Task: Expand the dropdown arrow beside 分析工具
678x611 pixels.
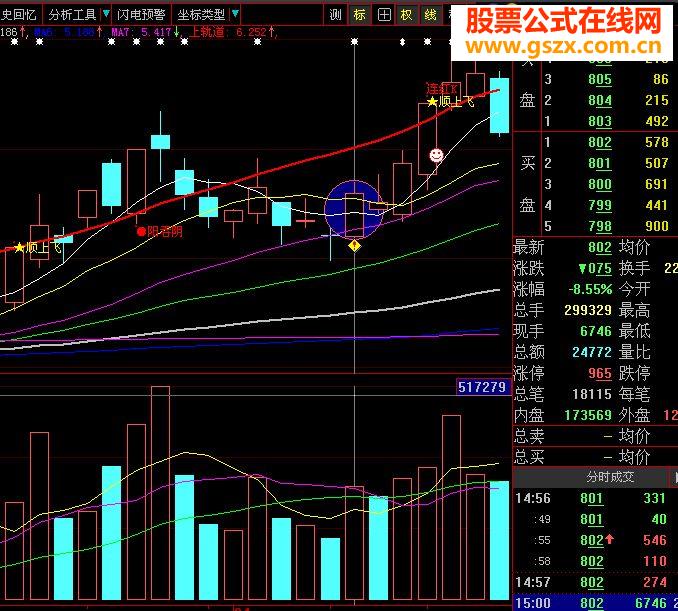Action: click(x=106, y=15)
